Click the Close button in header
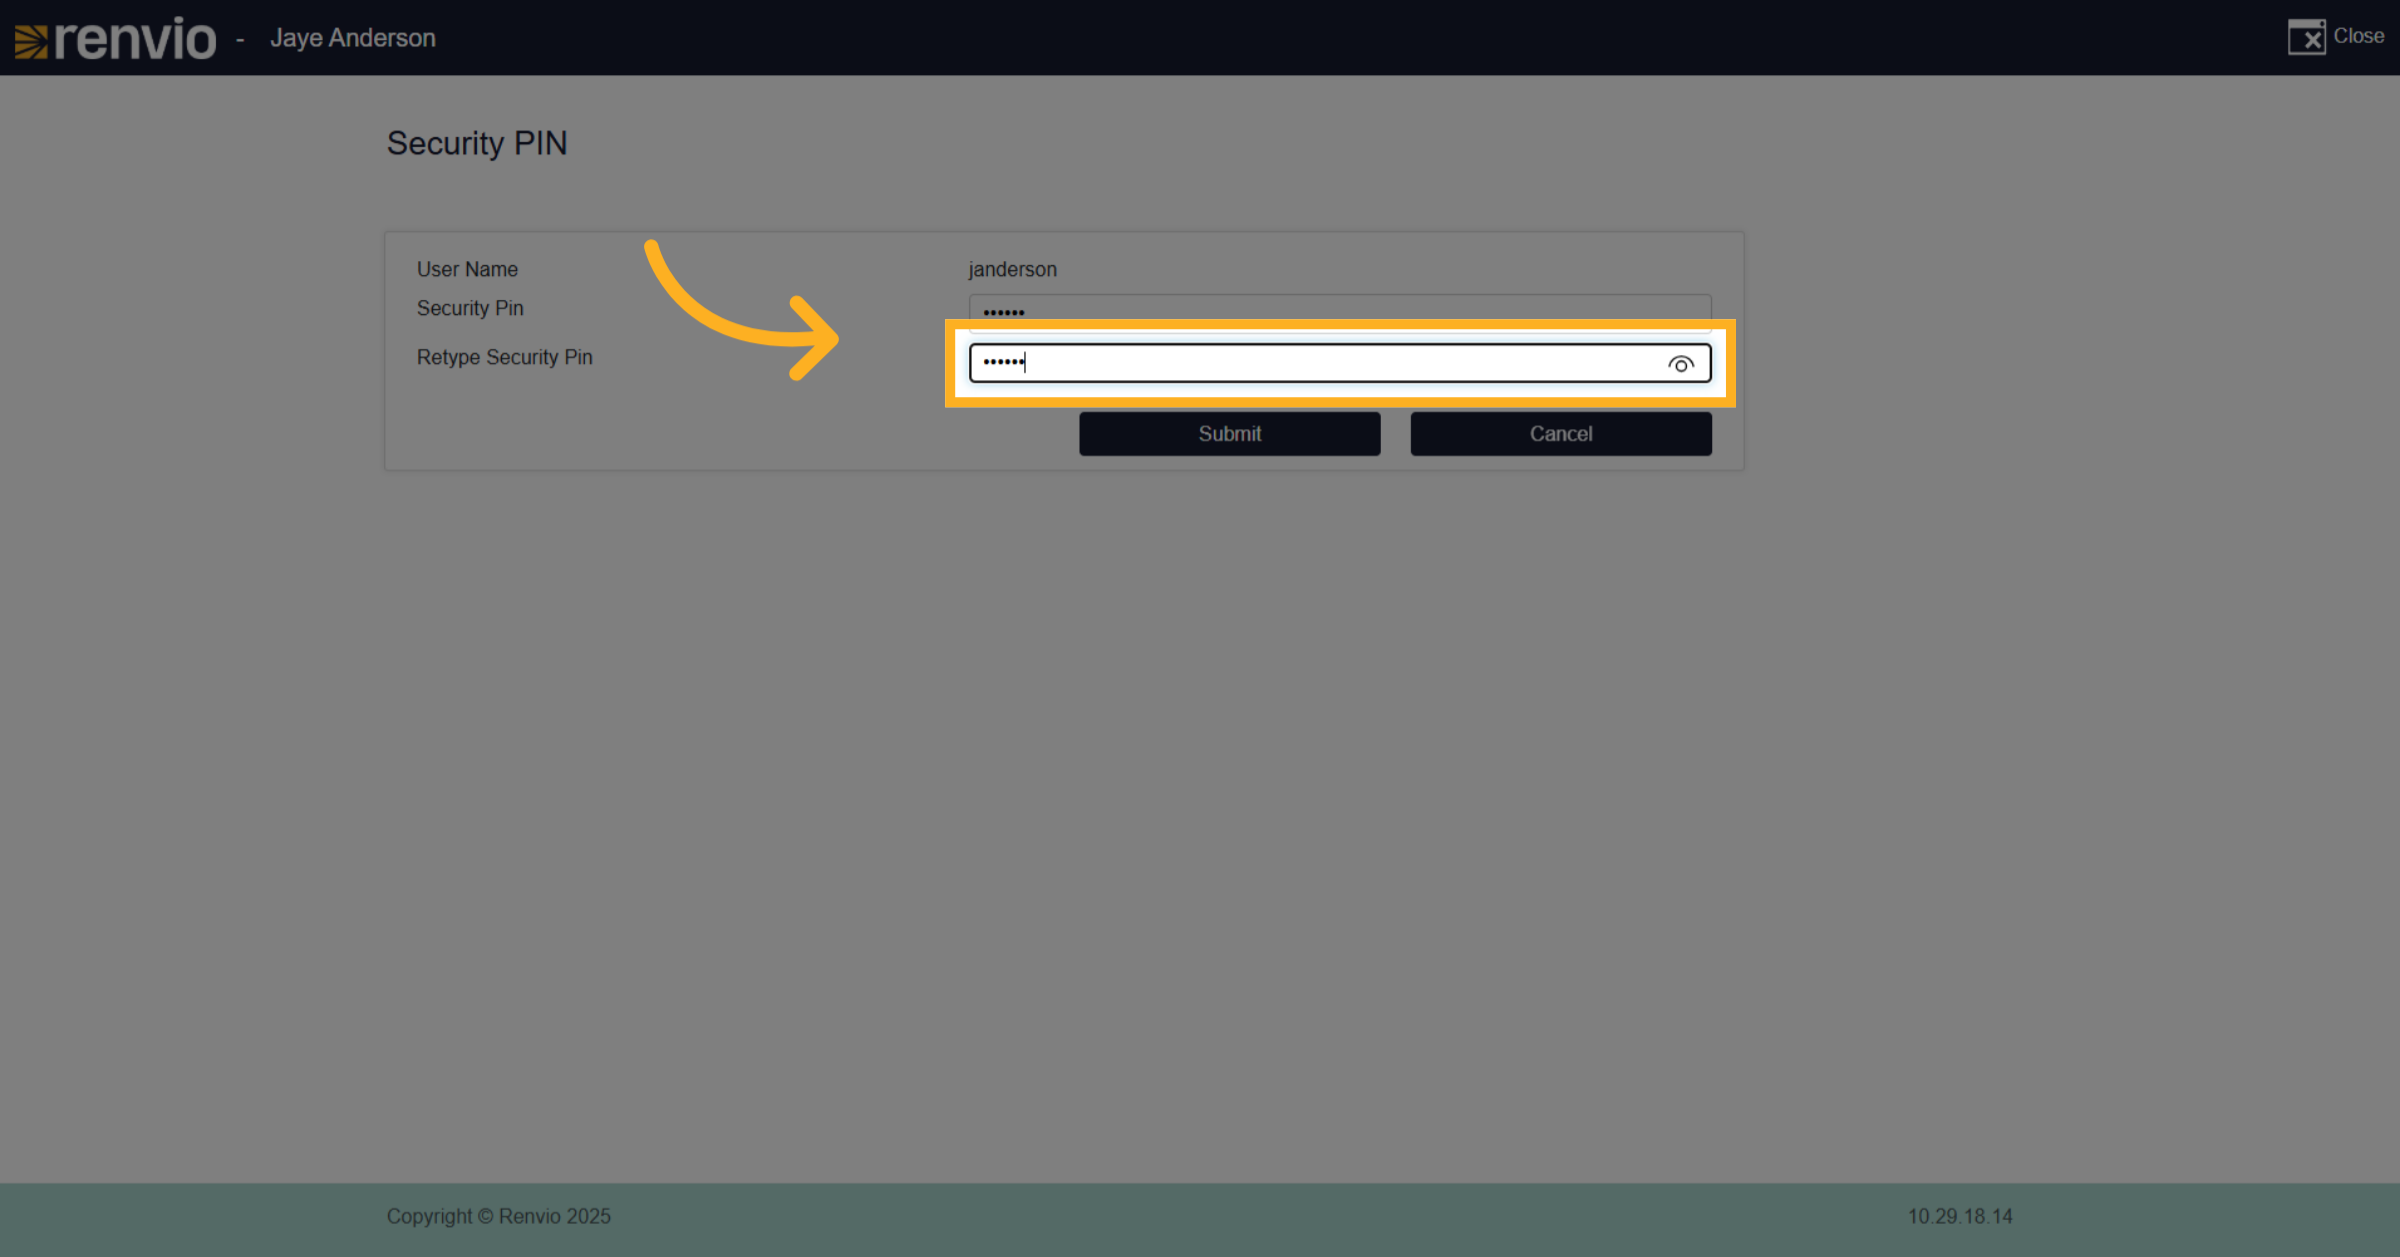Viewport: 2400px width, 1257px height. click(2336, 37)
